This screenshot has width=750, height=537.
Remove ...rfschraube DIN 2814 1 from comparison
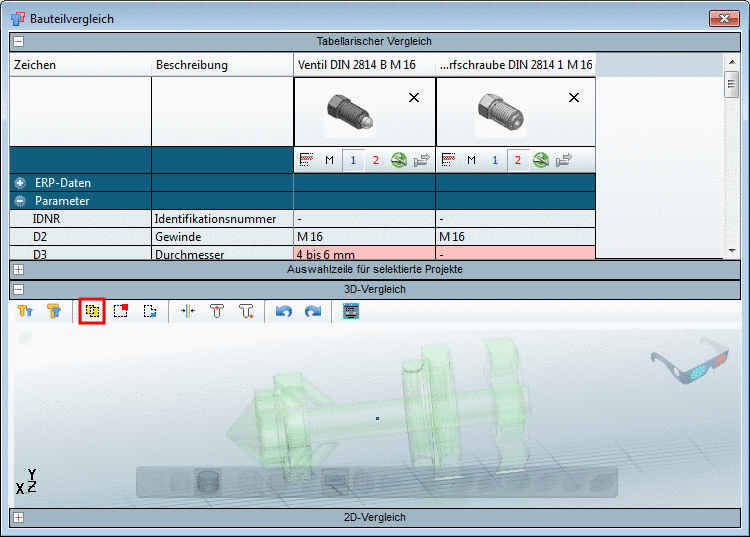pyautogui.click(x=574, y=98)
